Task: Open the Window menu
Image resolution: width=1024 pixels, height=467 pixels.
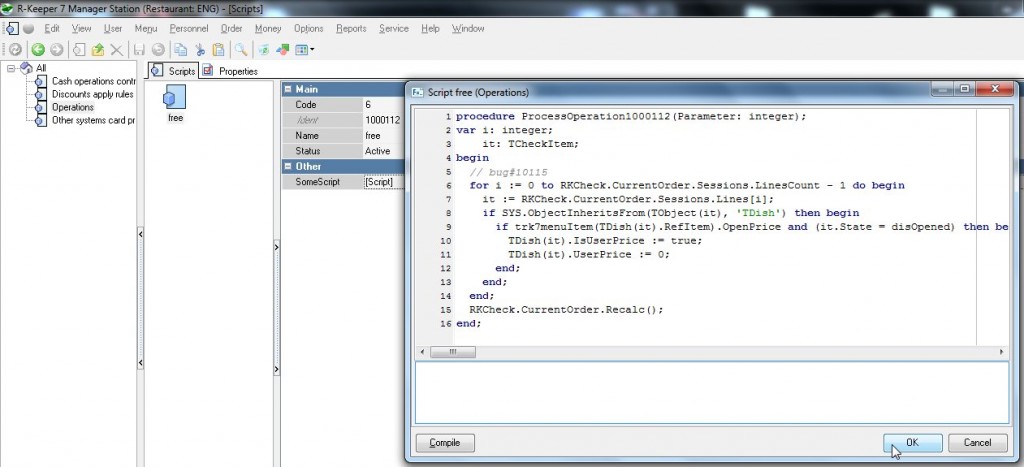Action: click(468, 29)
